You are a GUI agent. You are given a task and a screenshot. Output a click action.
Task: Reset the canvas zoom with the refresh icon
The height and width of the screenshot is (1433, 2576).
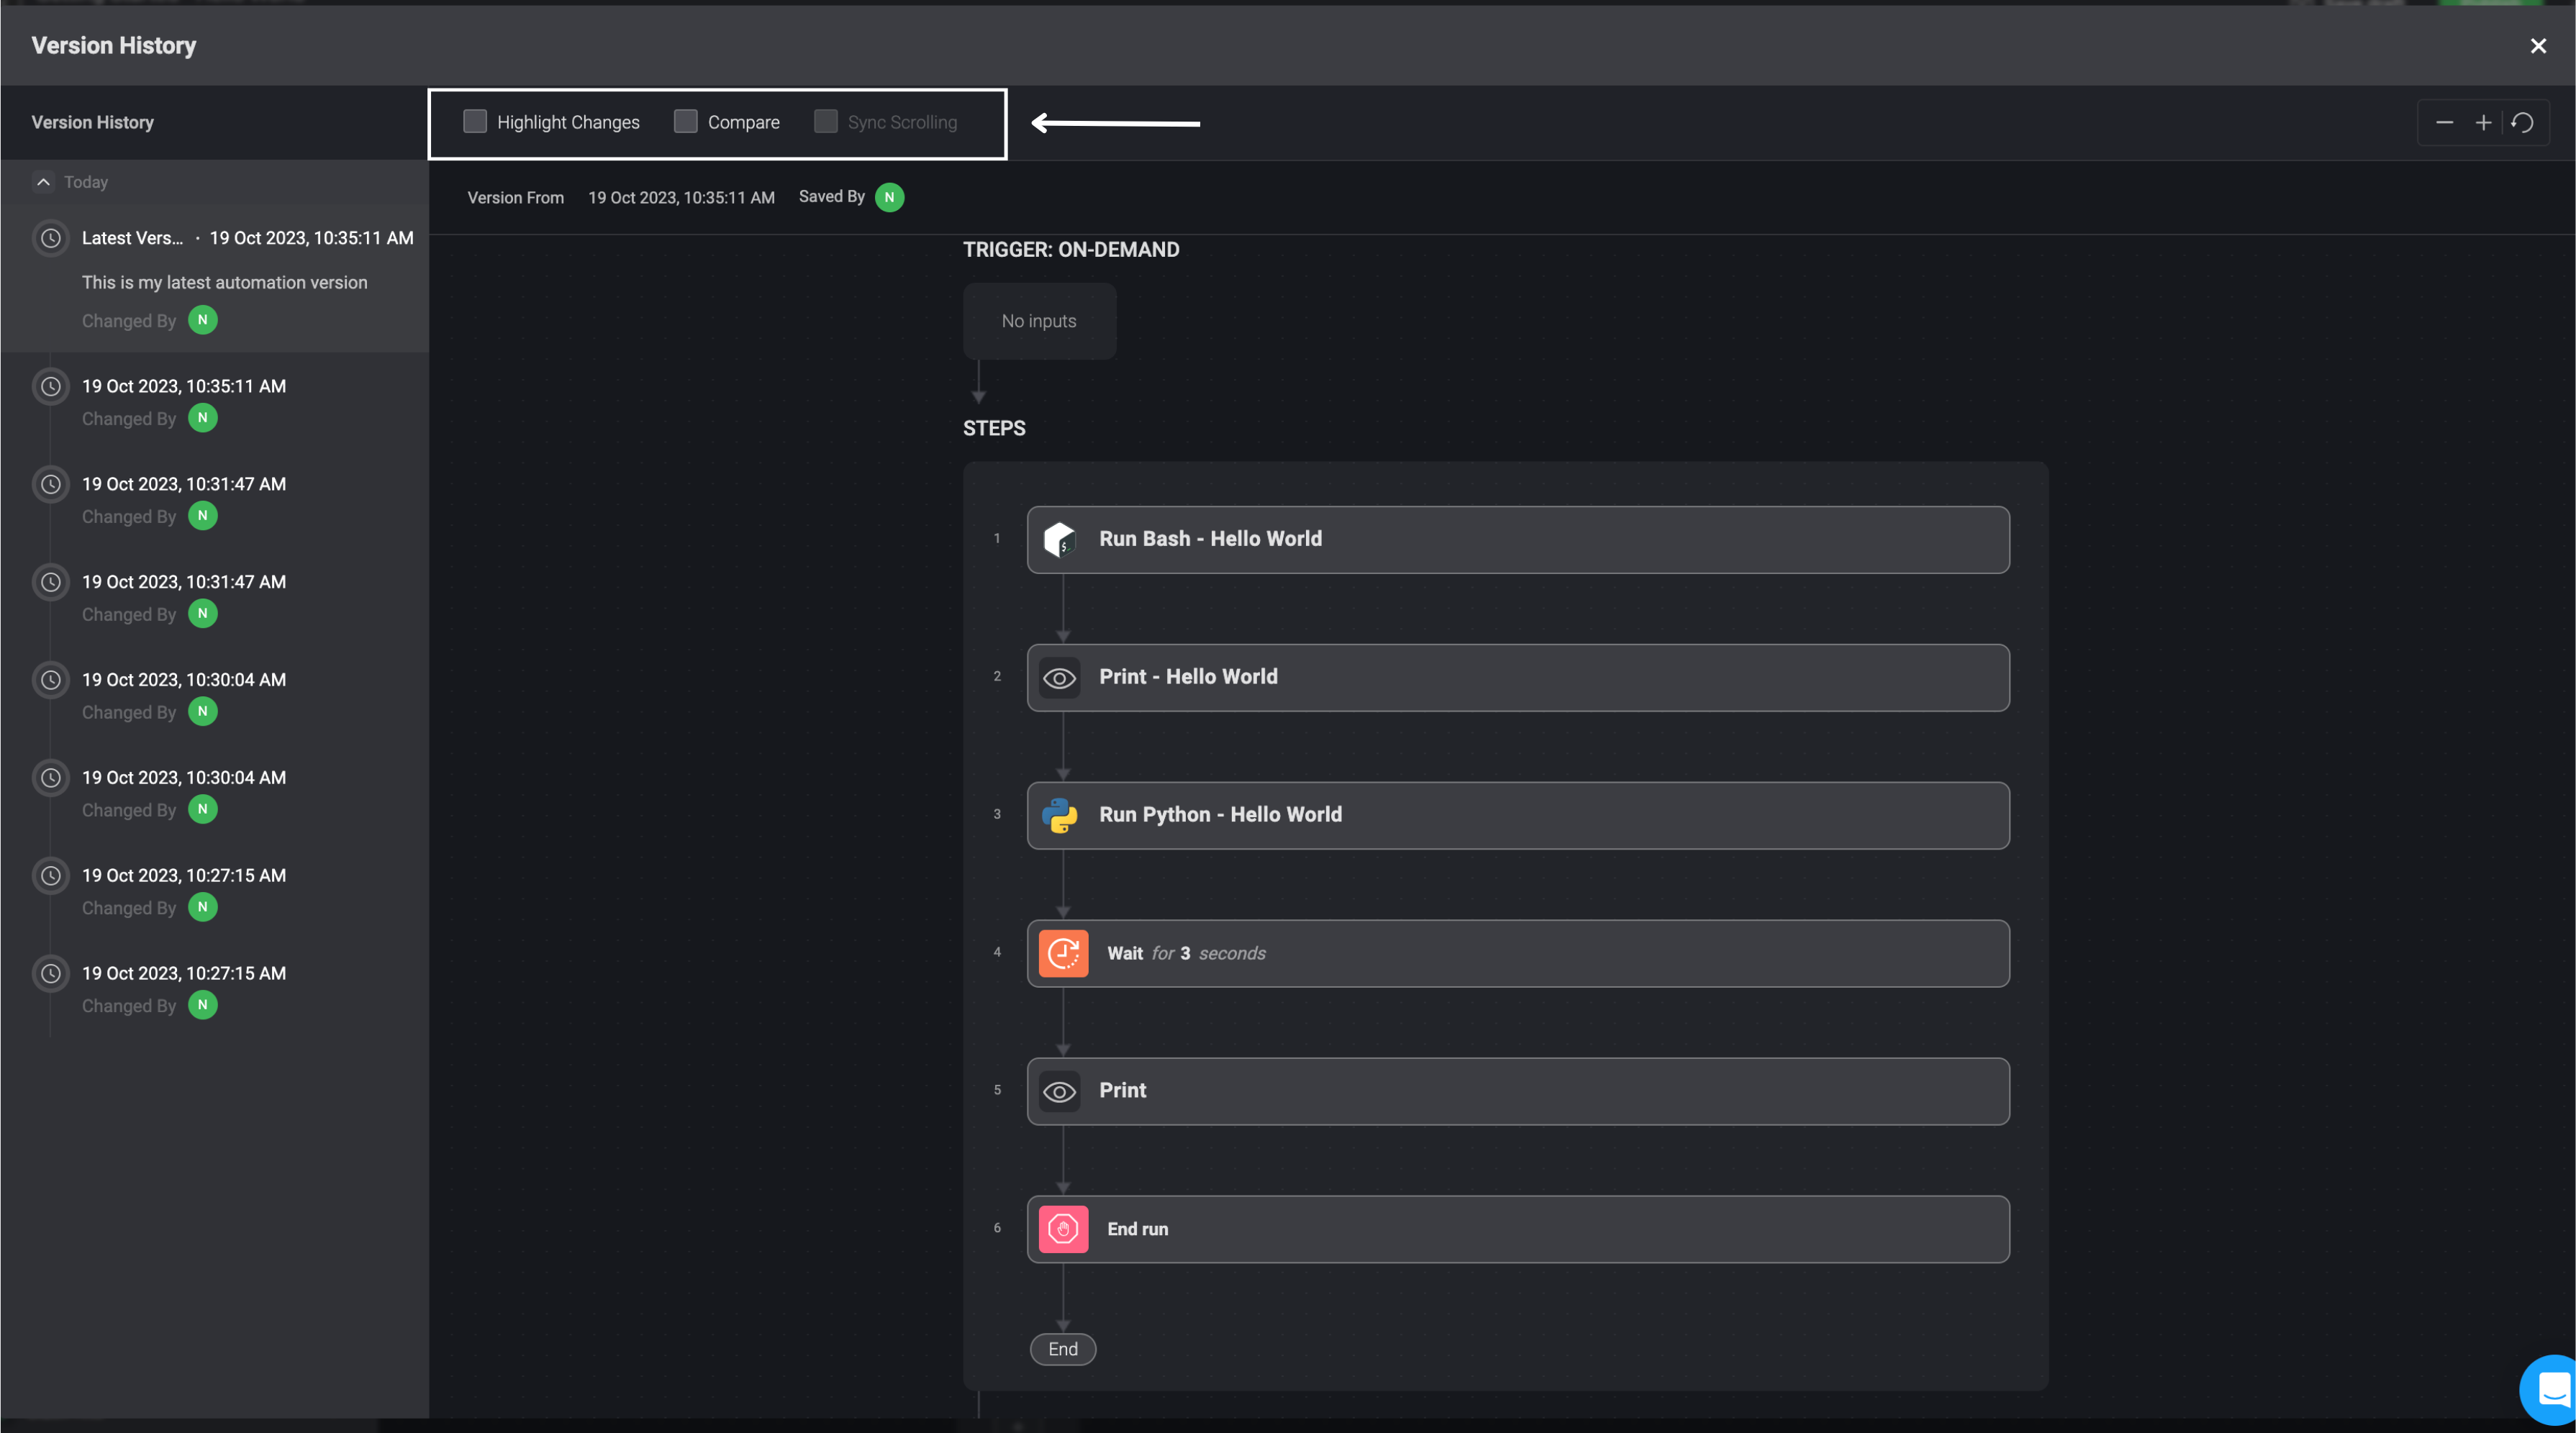click(2522, 123)
